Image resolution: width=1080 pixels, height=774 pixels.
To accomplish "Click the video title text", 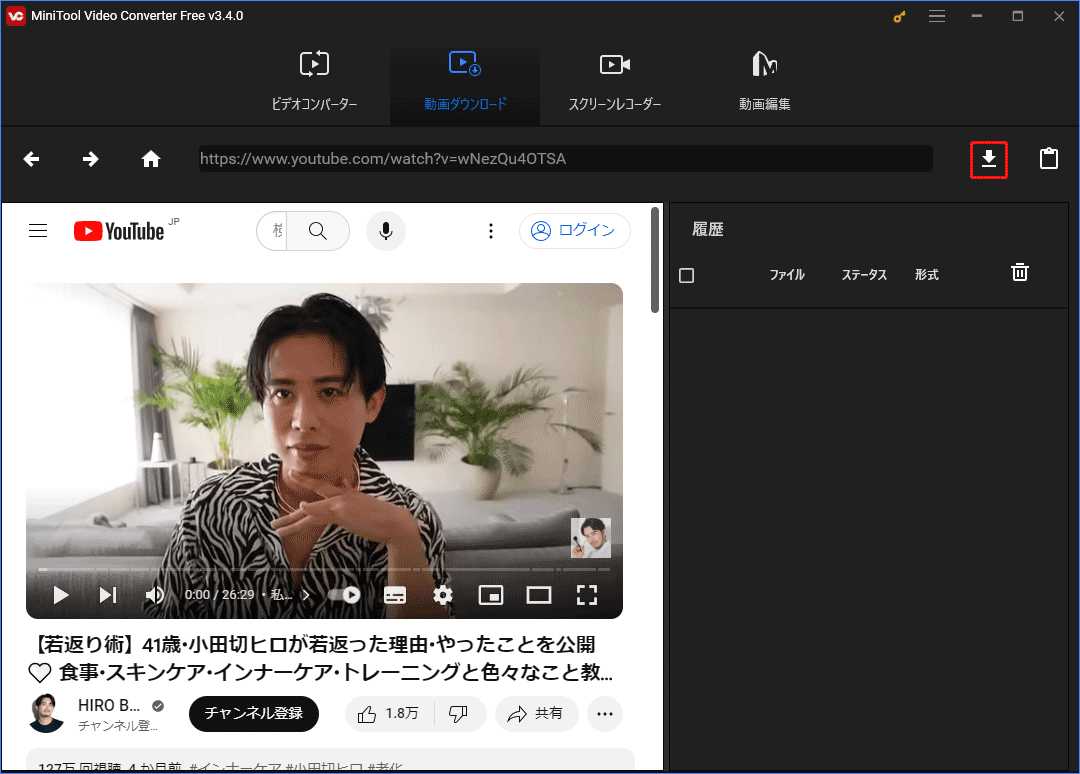I will 322,658.
